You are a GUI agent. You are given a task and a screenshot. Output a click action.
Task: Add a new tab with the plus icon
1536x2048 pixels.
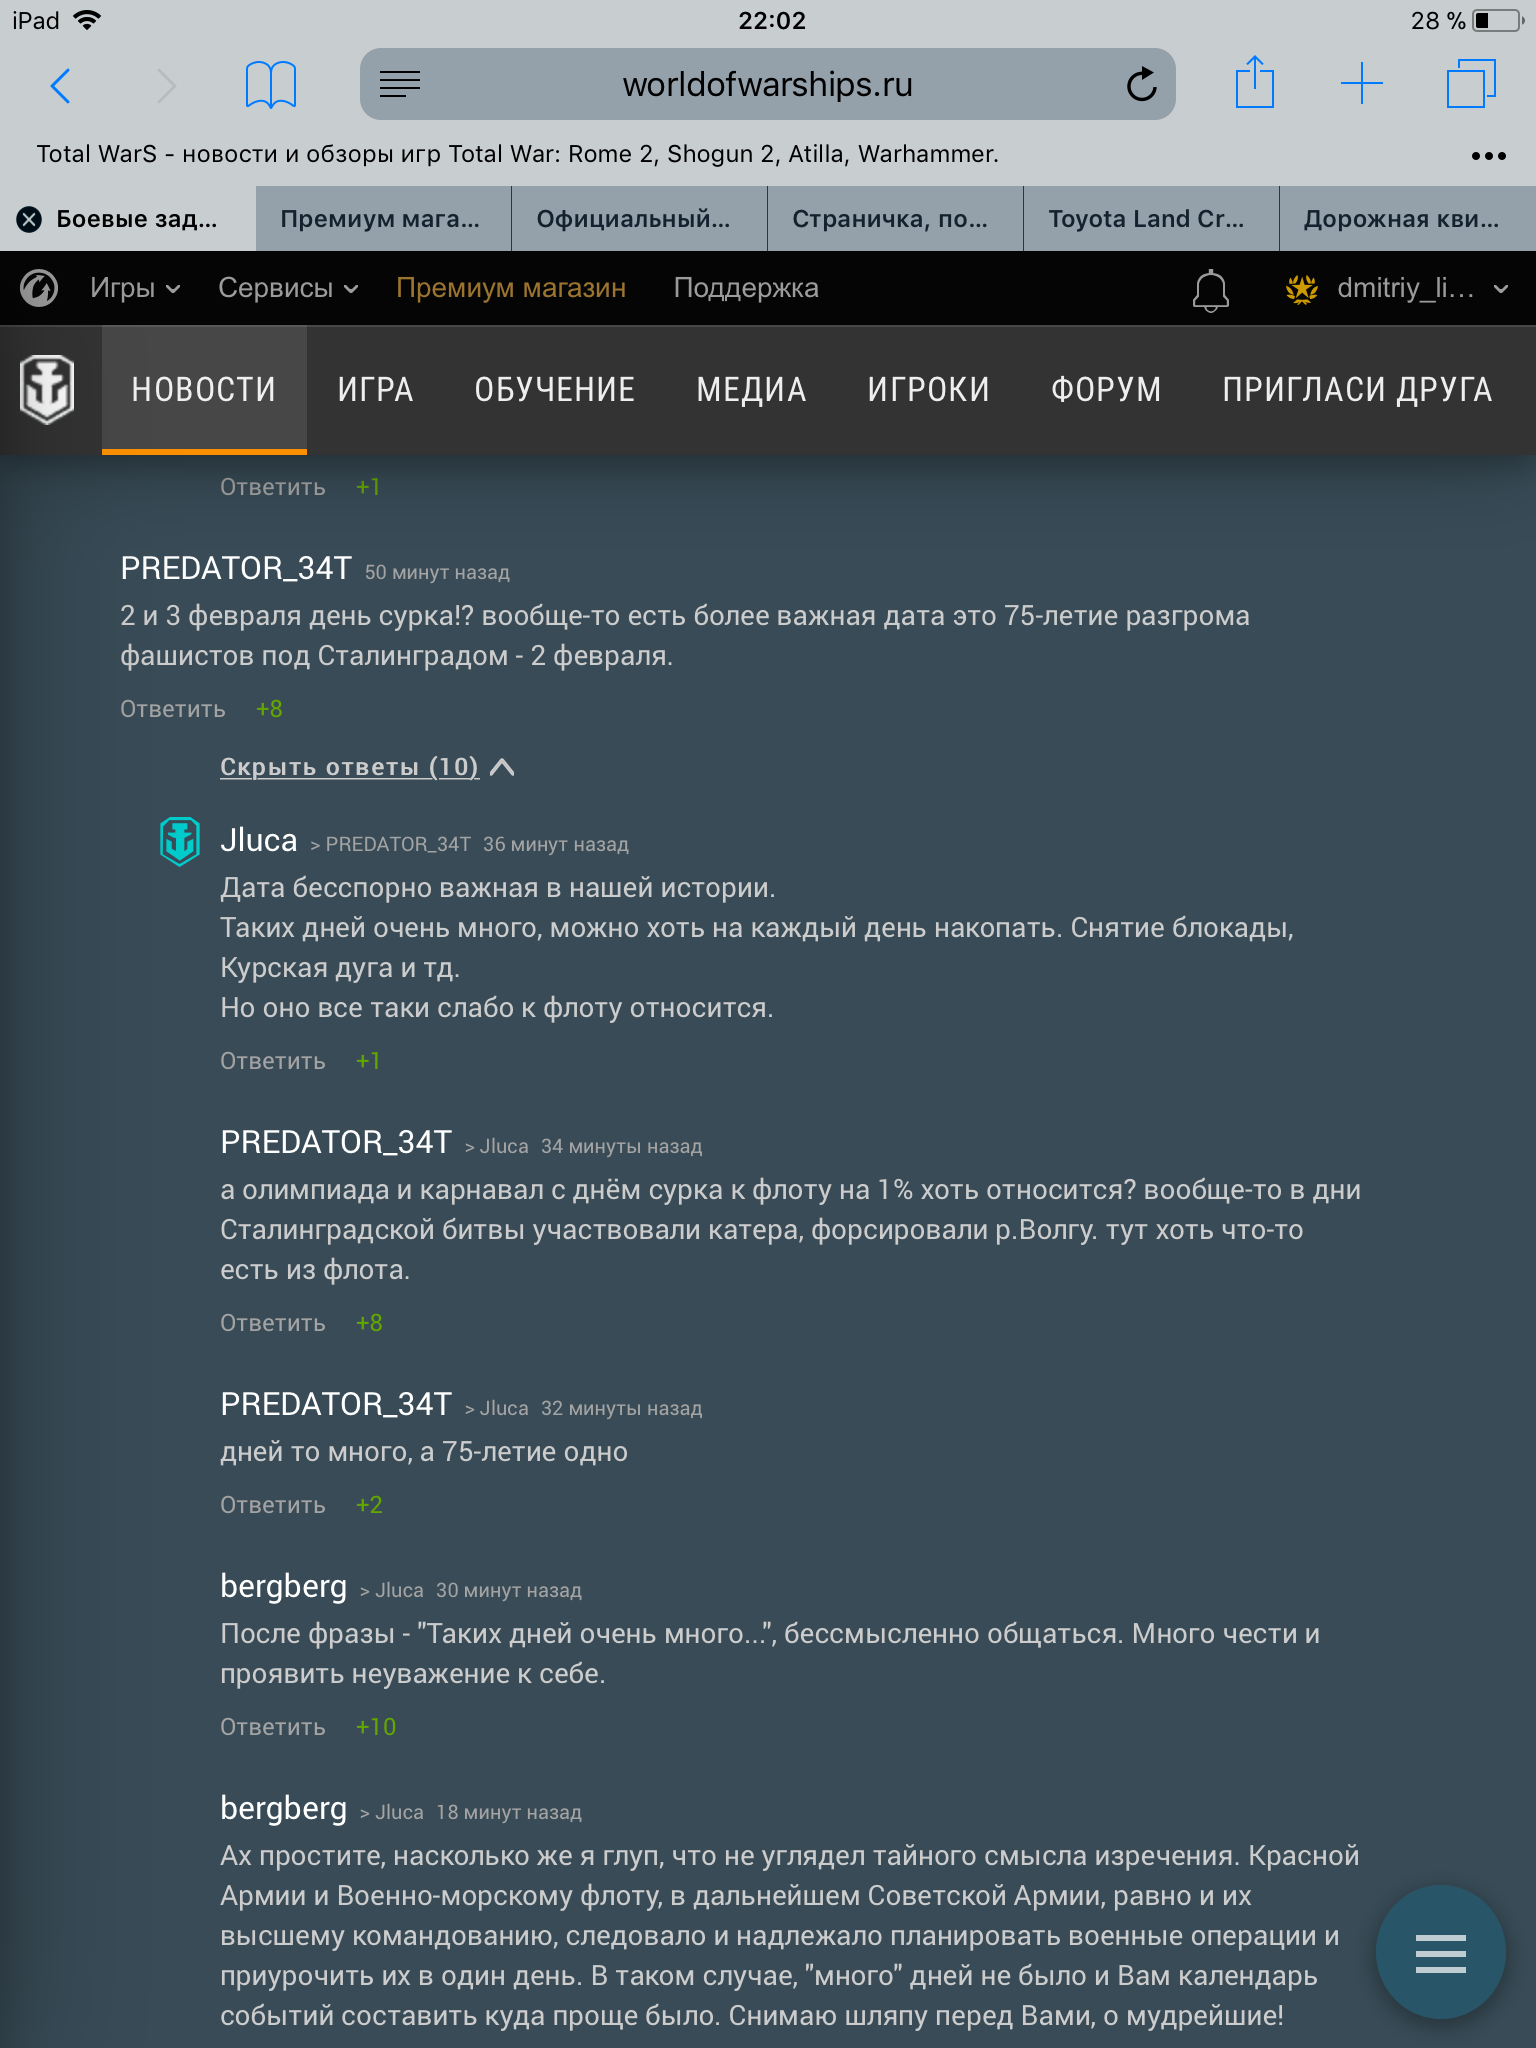click(x=1361, y=84)
